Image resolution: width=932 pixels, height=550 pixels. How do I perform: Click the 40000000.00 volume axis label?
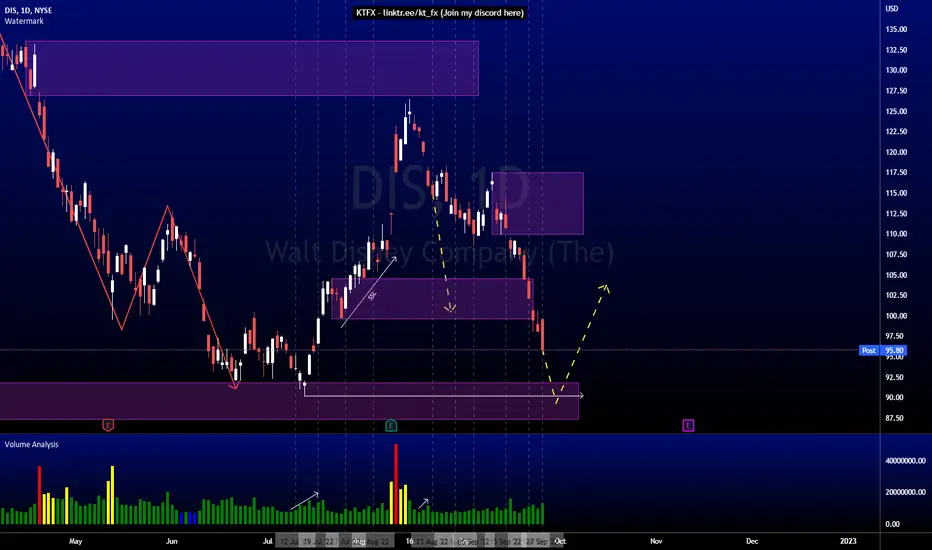(x=905, y=461)
